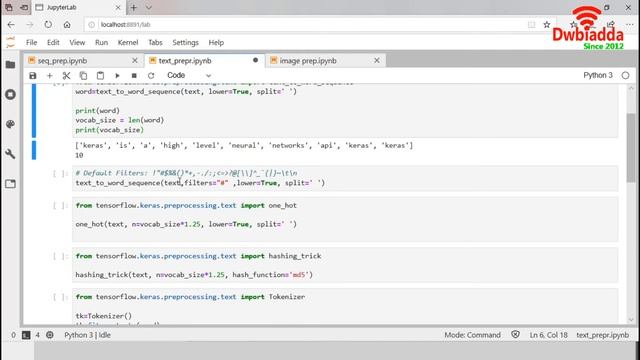Click the Tokenizer import code cell

tap(345, 307)
